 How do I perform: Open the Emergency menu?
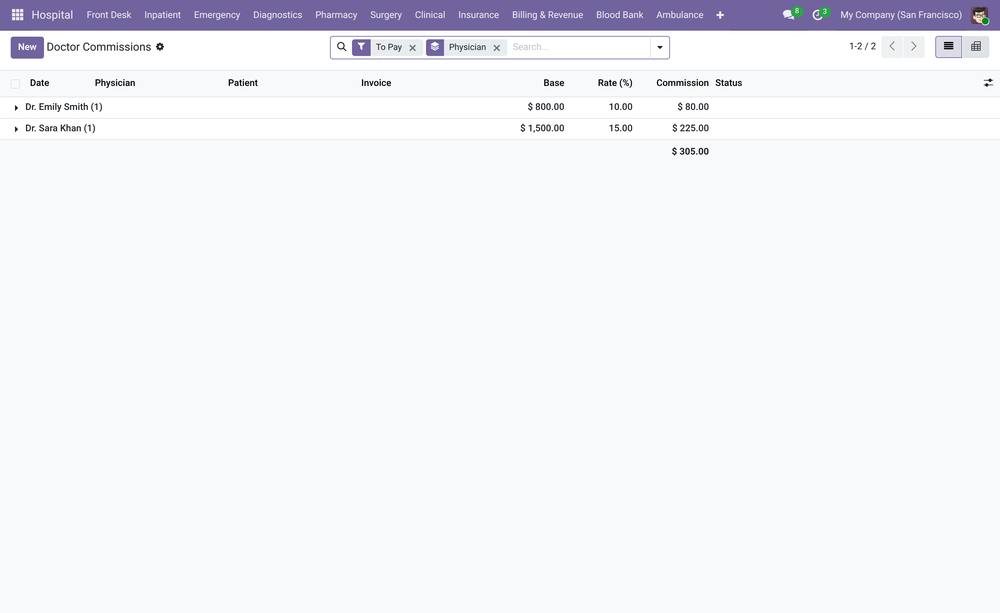[217, 15]
